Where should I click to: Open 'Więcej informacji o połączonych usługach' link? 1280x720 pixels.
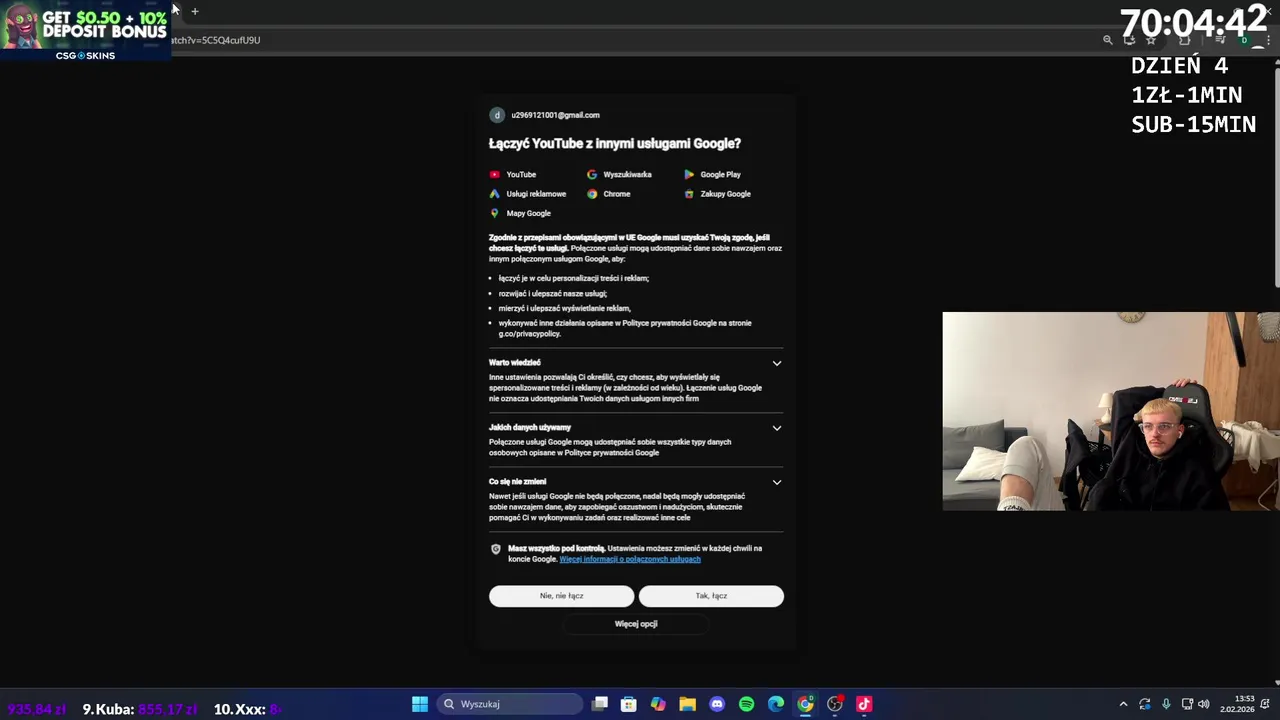630,559
